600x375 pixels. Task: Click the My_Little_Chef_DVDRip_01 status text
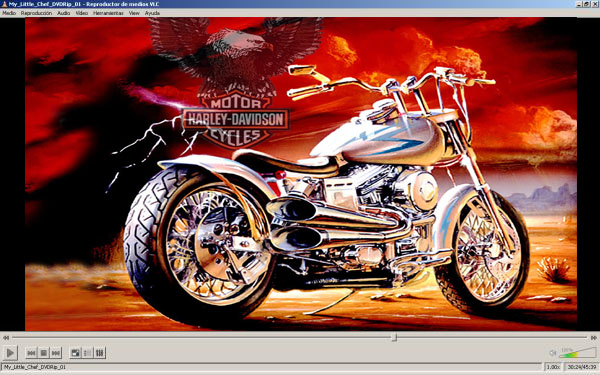[35, 367]
